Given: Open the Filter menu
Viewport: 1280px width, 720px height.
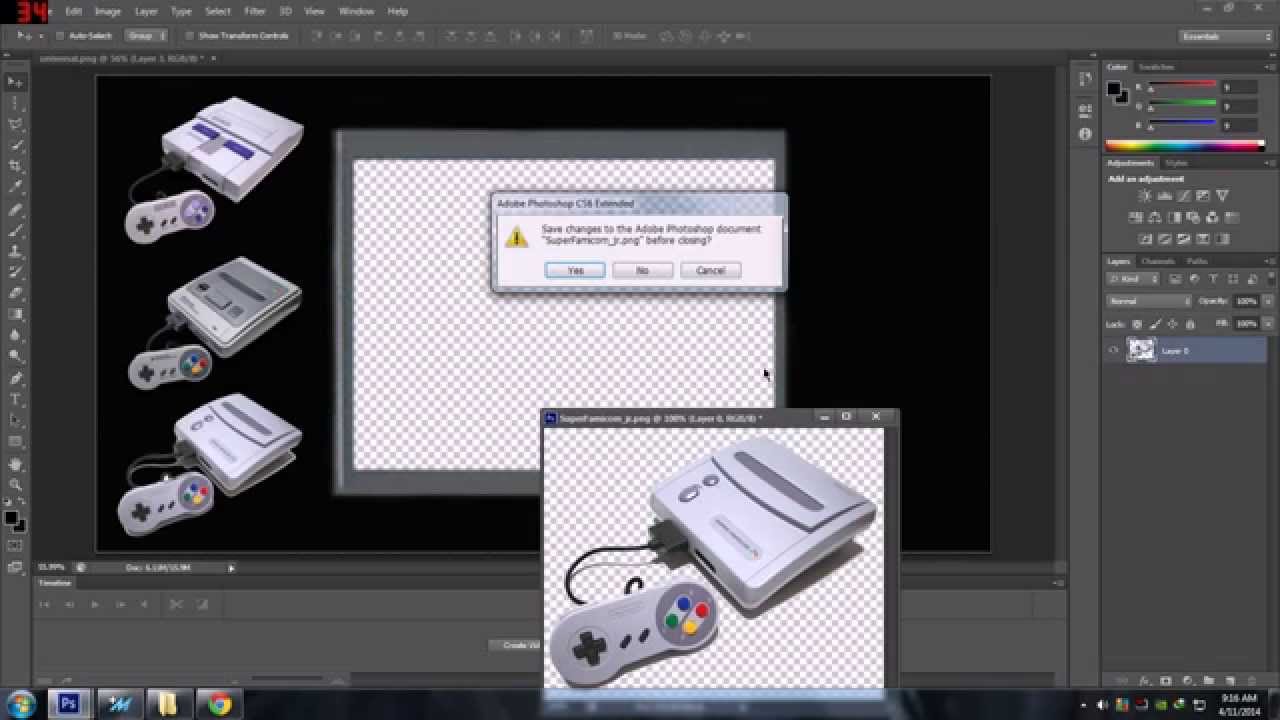Looking at the screenshot, I should pos(255,11).
